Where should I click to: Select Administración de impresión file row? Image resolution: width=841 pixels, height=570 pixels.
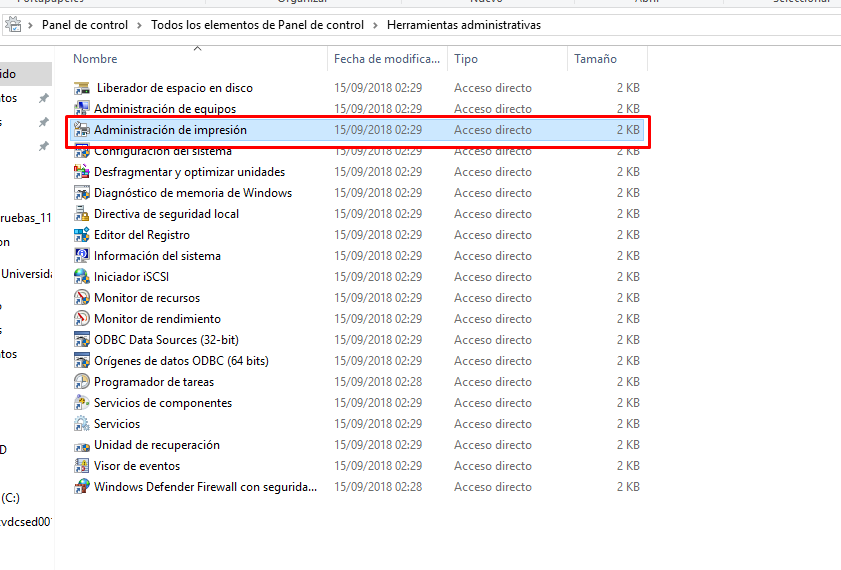pyautogui.click(x=170, y=130)
